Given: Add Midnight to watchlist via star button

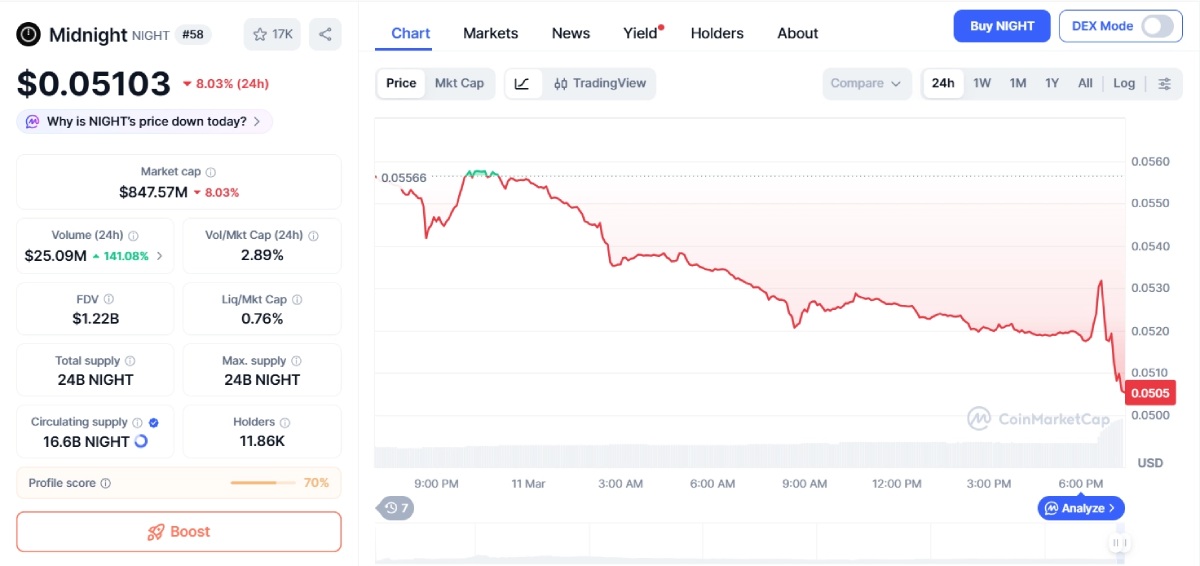Looking at the screenshot, I should 272,34.
